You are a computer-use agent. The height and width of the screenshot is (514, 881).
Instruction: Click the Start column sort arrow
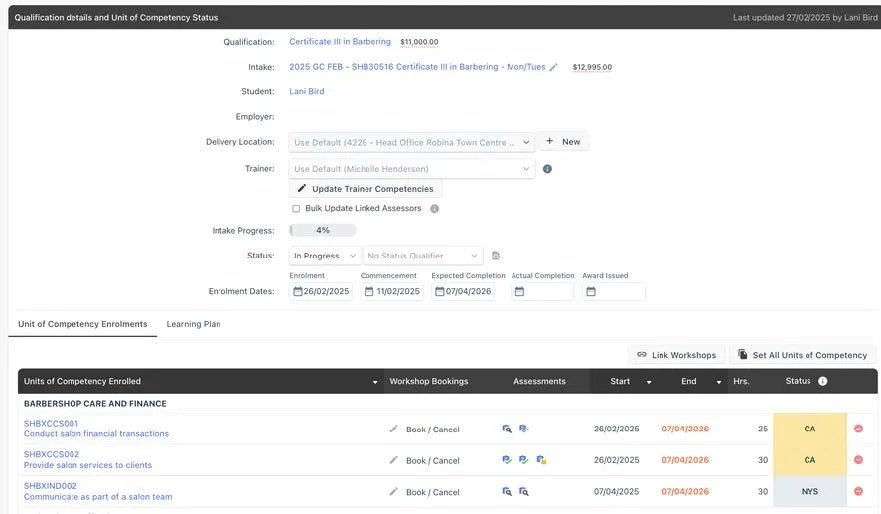[649, 382]
